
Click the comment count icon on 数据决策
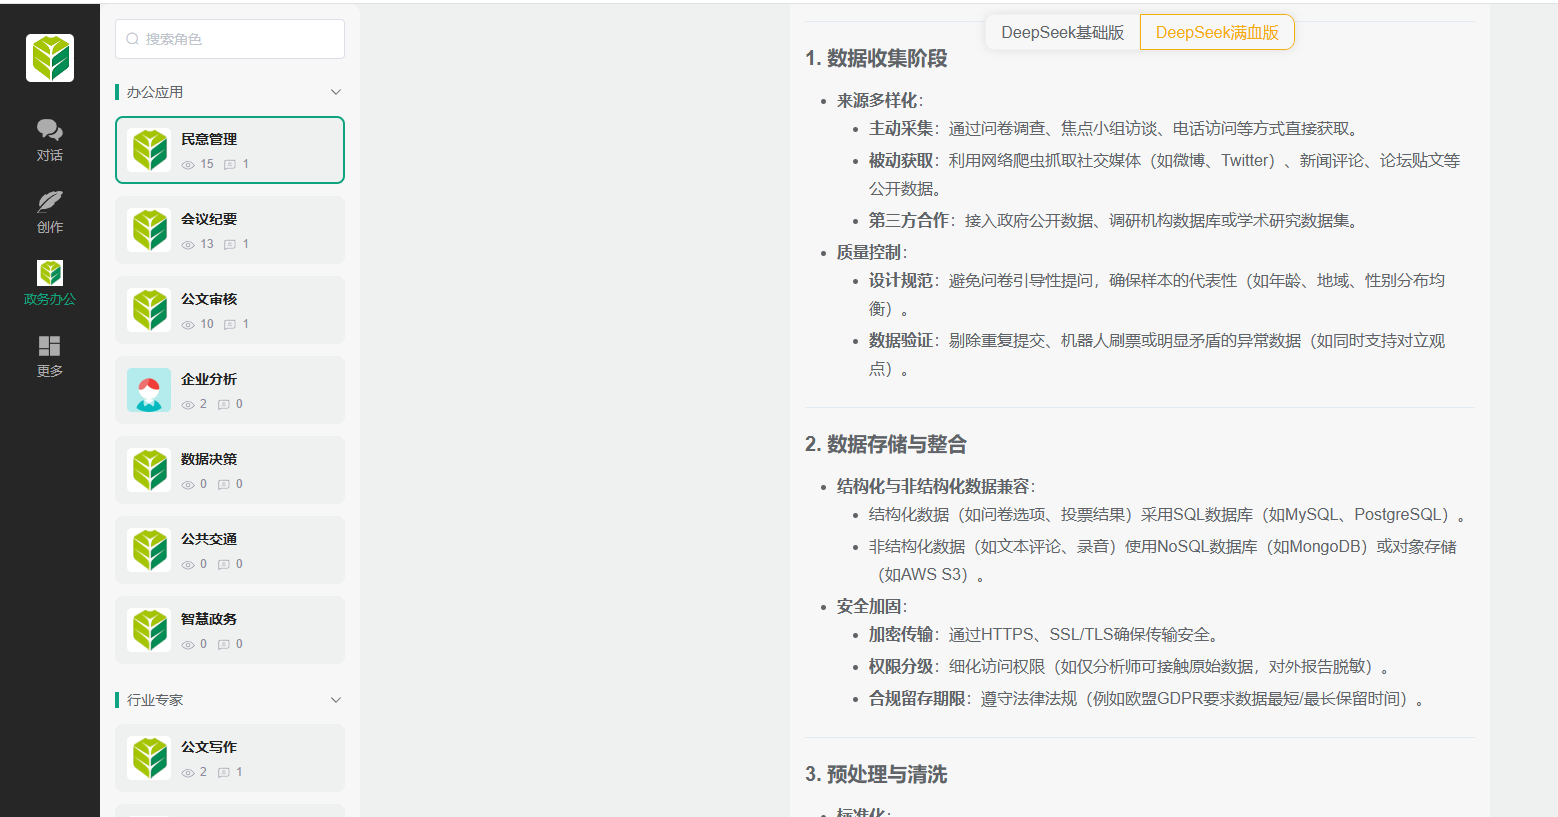224,485
